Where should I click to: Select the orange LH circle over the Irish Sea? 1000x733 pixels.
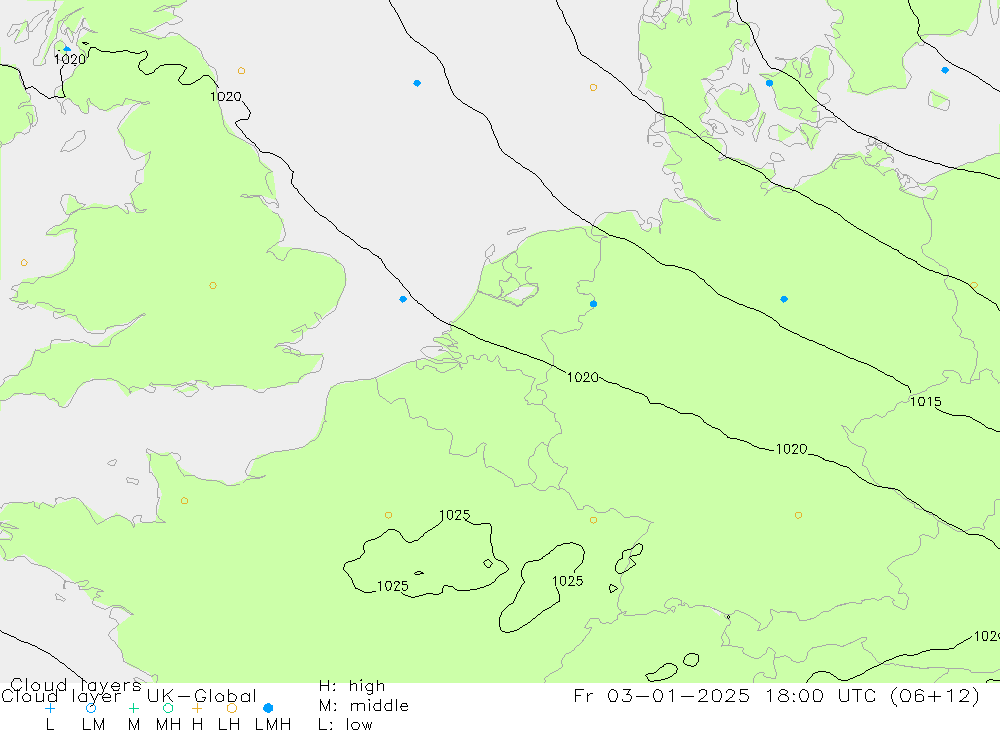pos(24,263)
